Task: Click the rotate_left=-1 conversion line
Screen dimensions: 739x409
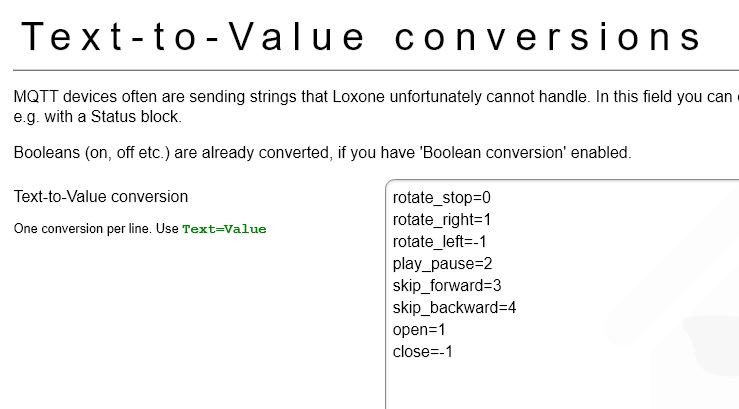Action: pos(439,242)
